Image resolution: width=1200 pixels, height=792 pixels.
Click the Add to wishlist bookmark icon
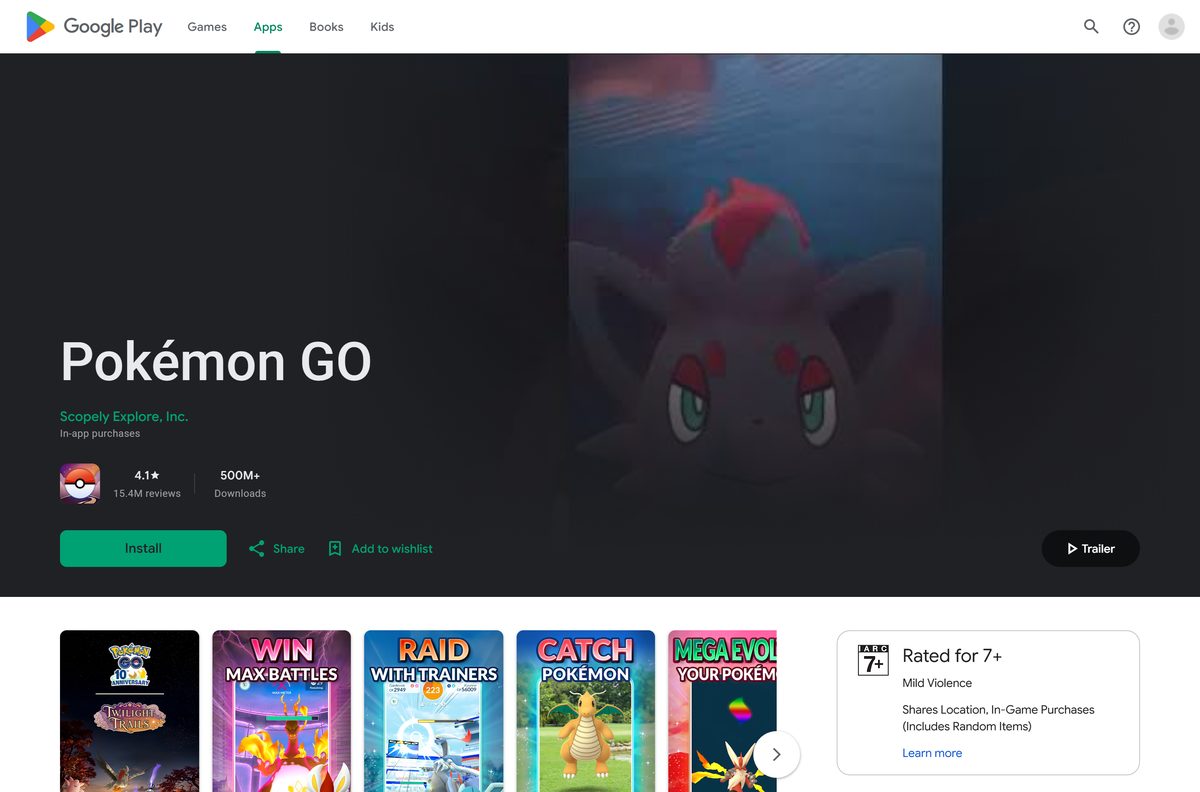click(x=335, y=548)
